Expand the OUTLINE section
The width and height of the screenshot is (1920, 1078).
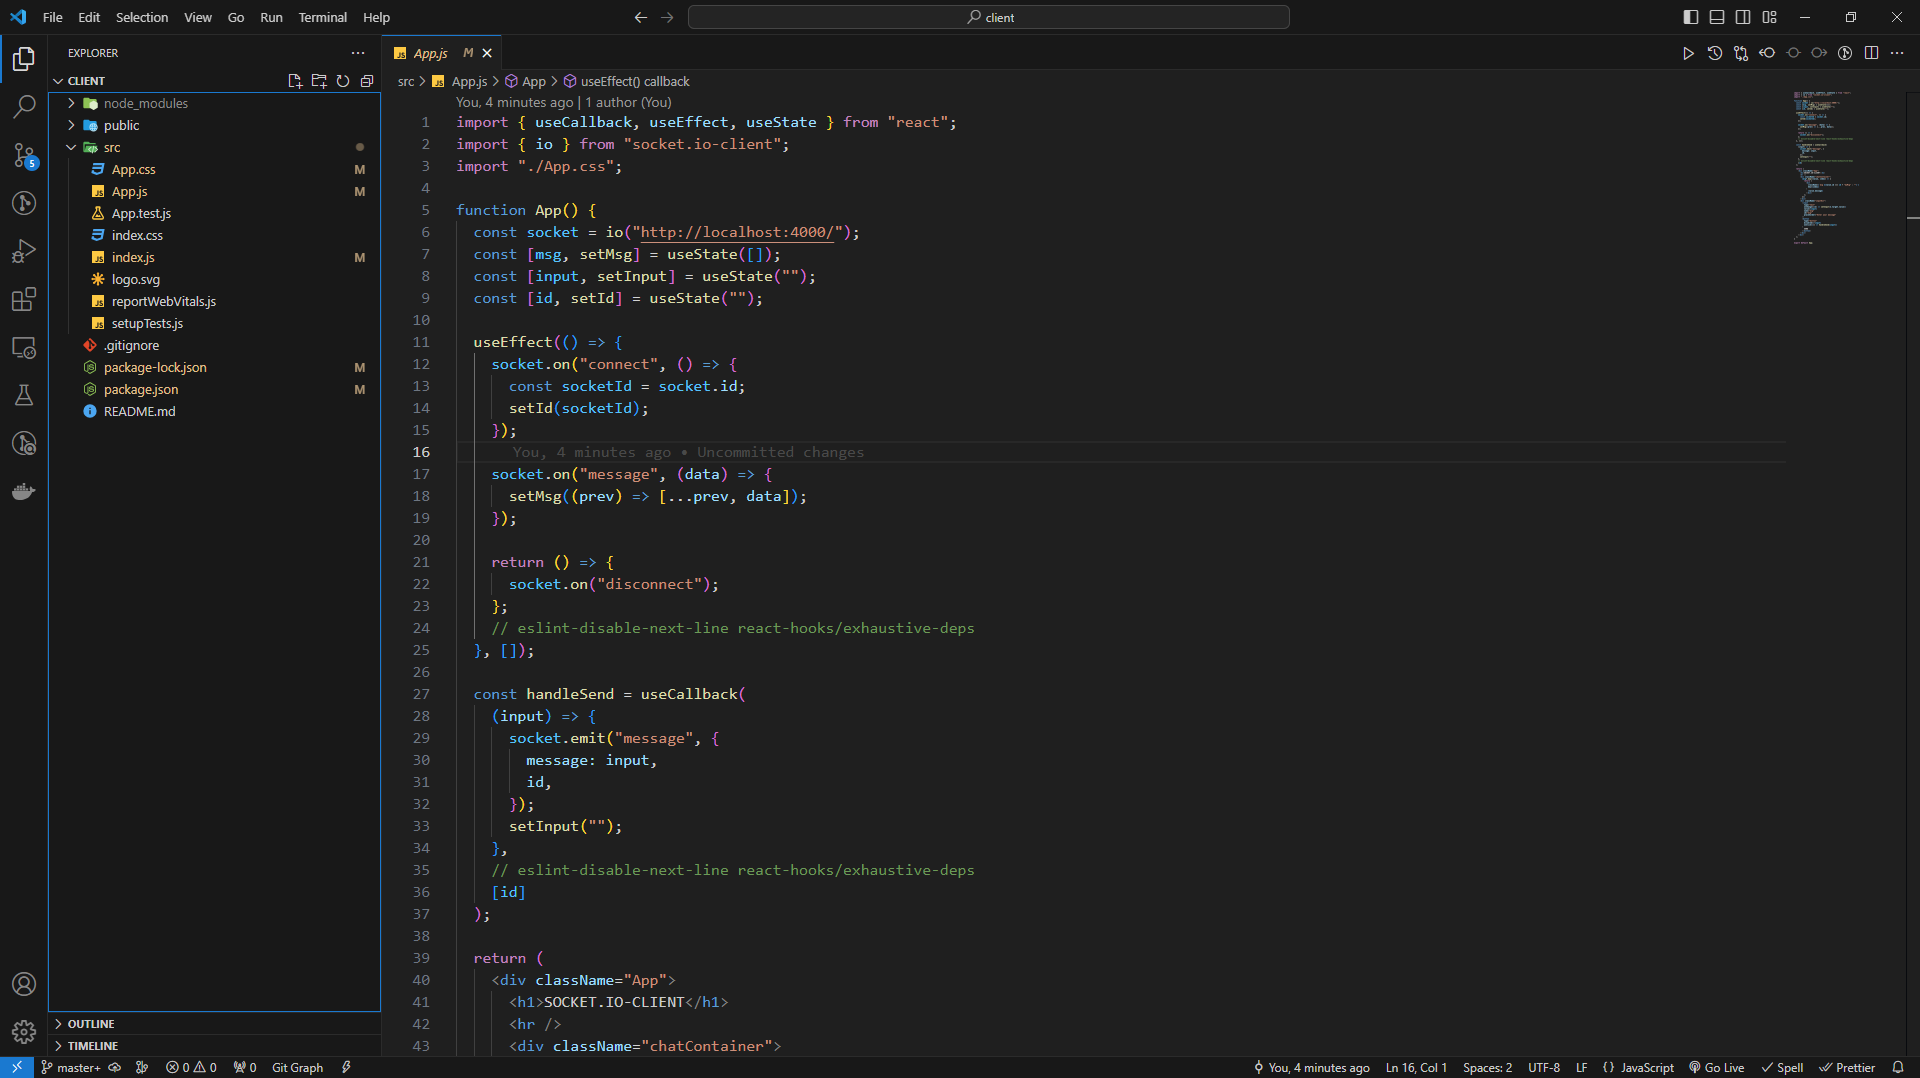coord(91,1024)
